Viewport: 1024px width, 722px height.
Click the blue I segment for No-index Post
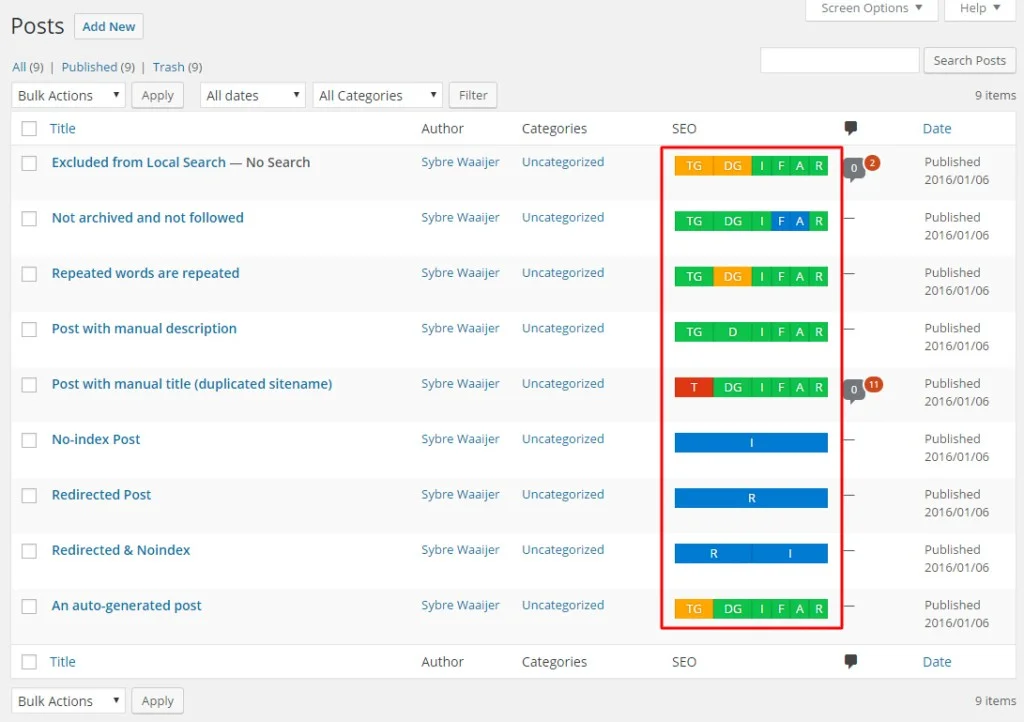tap(751, 442)
